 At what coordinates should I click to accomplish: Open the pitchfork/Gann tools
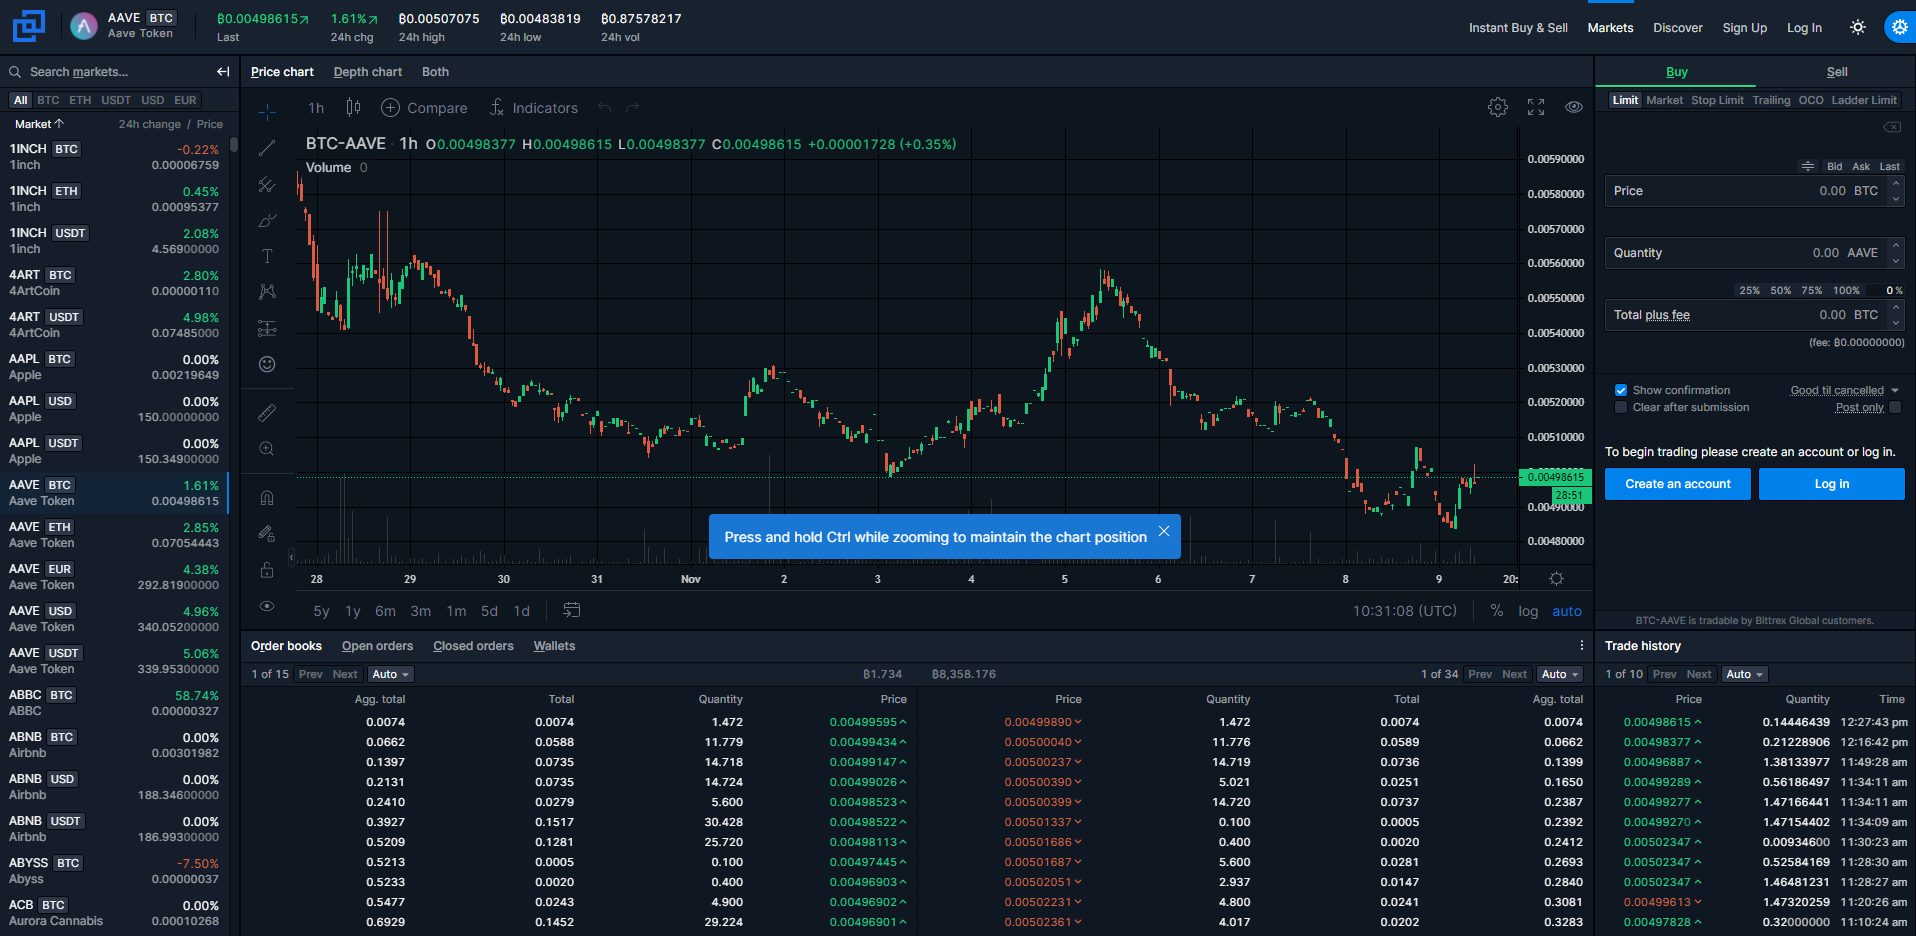click(267, 184)
